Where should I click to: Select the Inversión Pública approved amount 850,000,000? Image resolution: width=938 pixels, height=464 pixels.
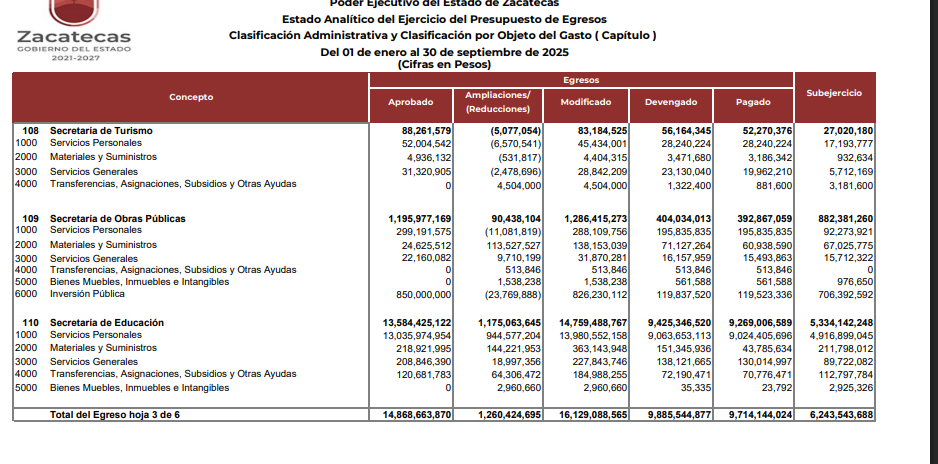point(419,296)
